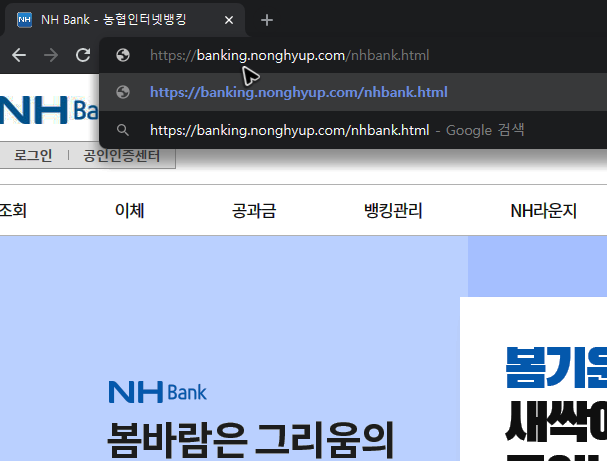Open the 조회 menu
The image size is (607, 461).
point(13,211)
